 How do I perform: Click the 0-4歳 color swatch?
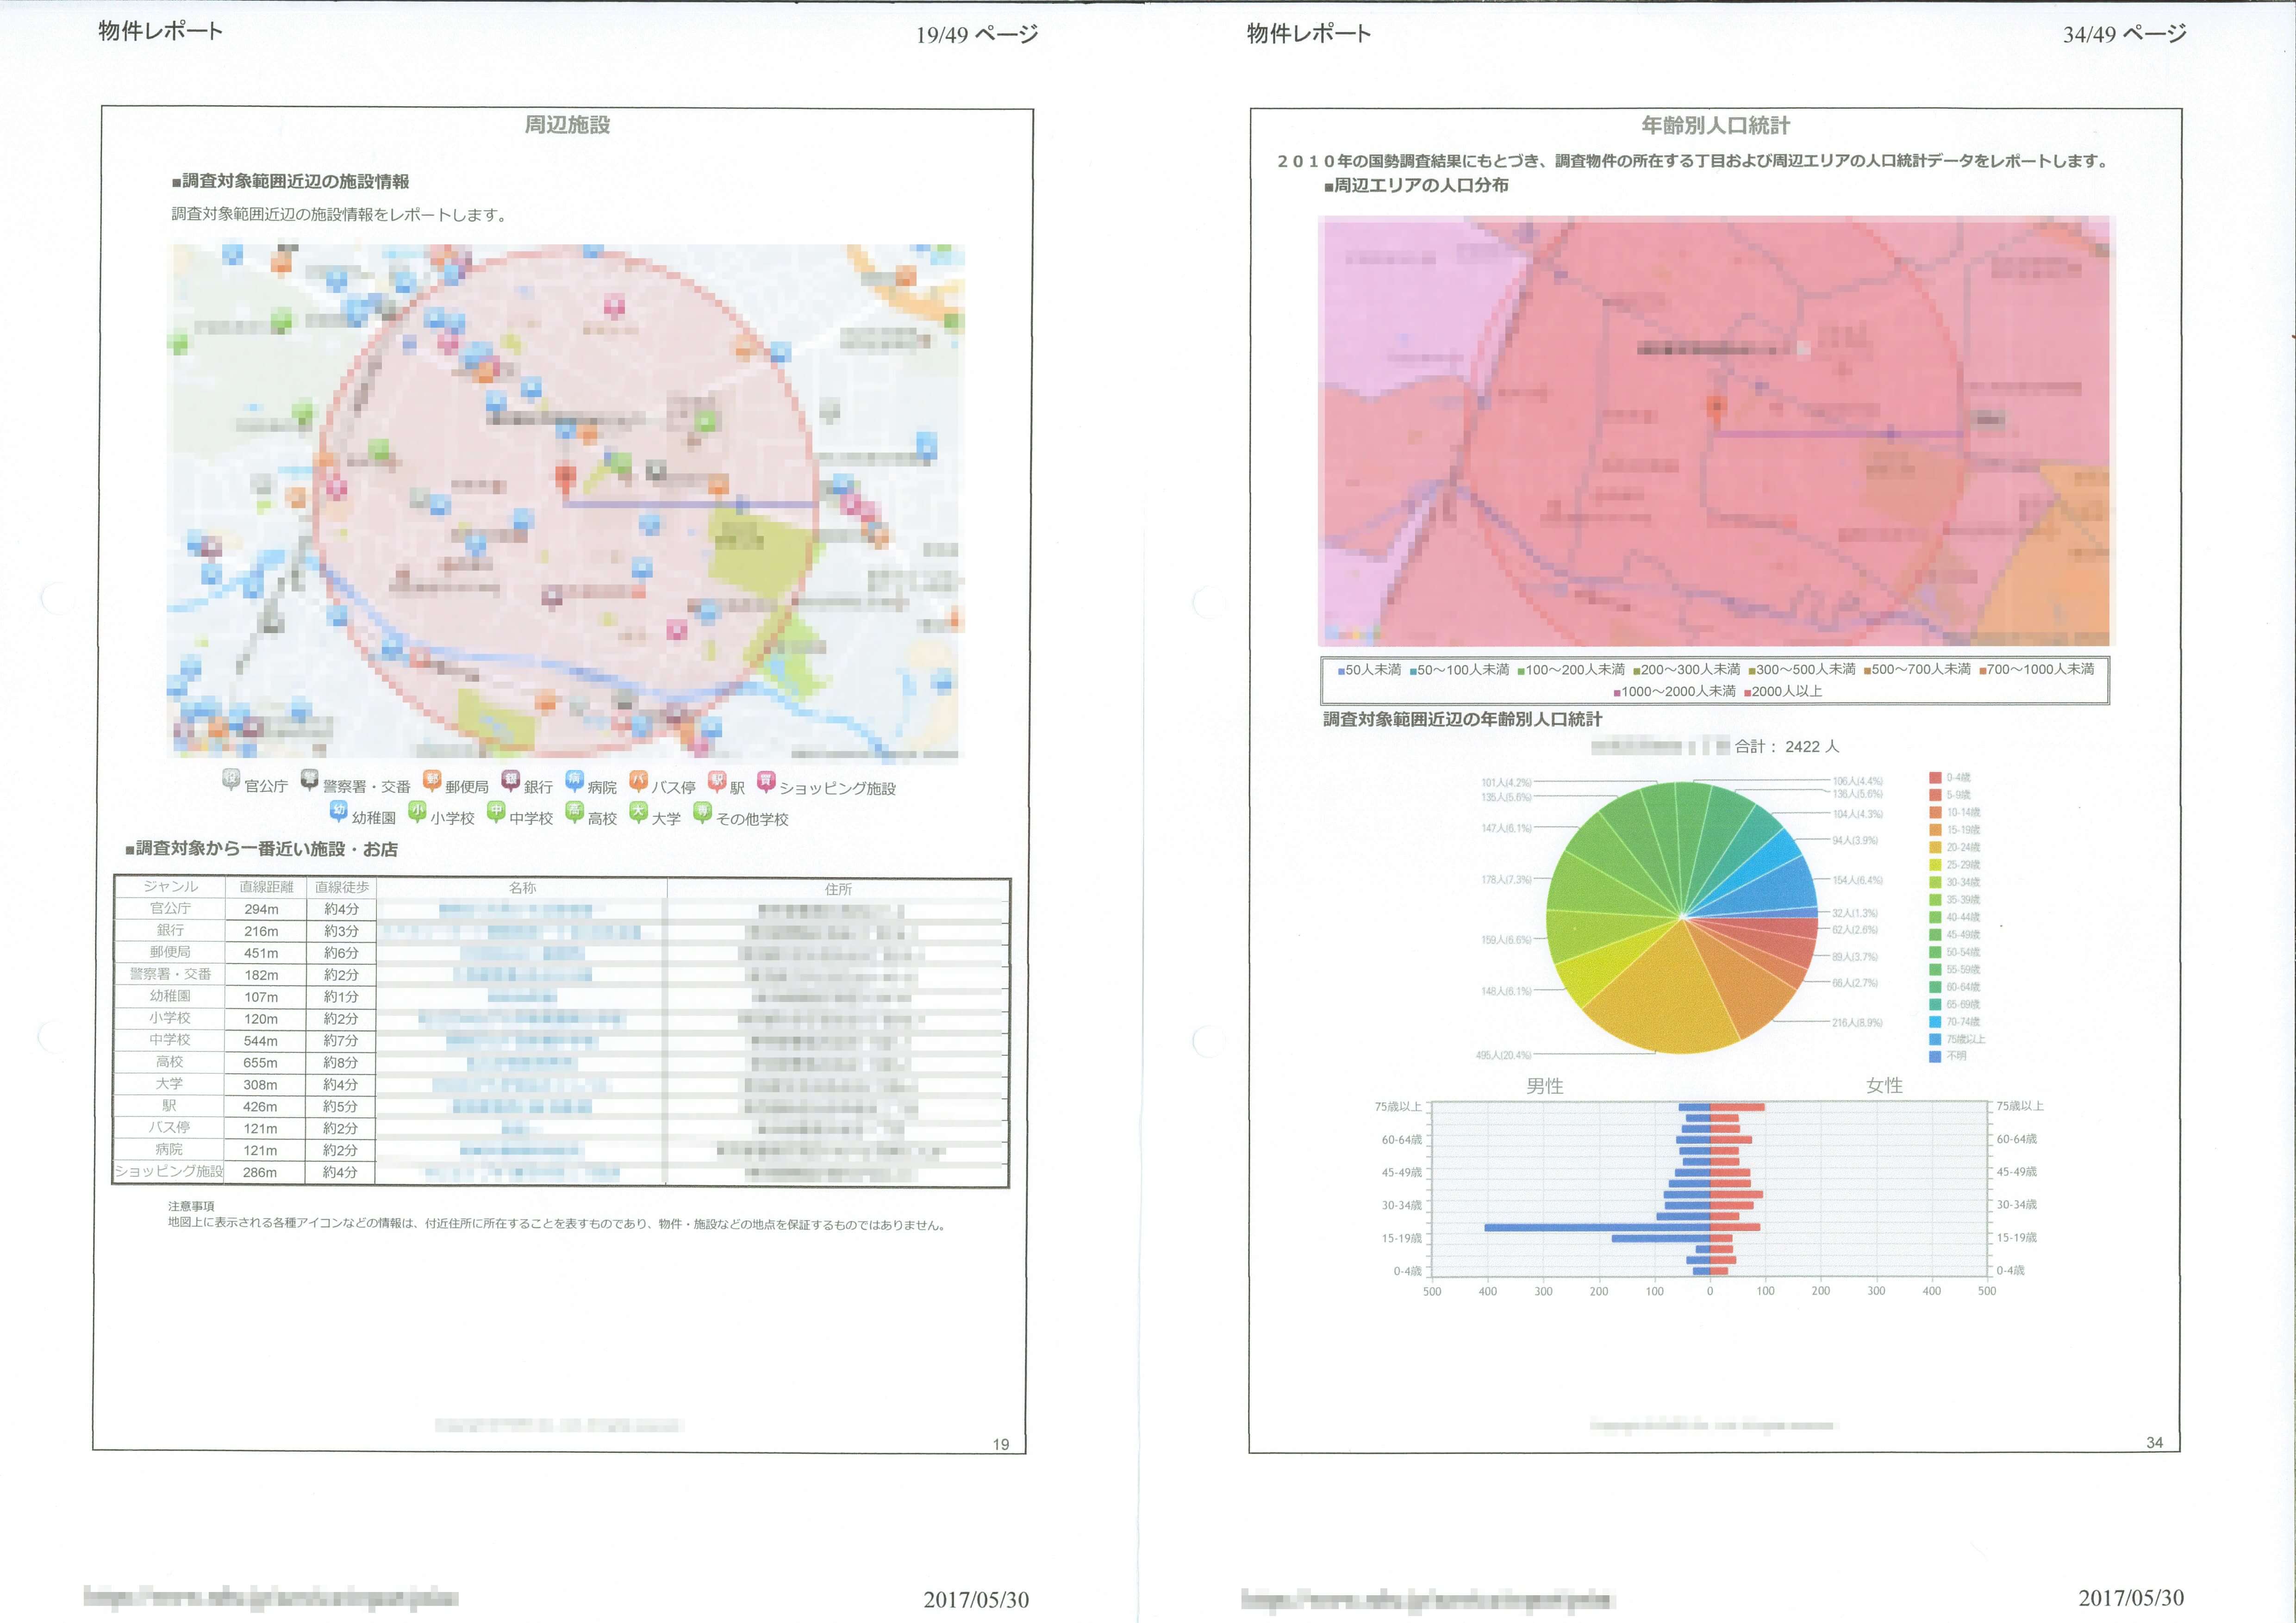1935,777
